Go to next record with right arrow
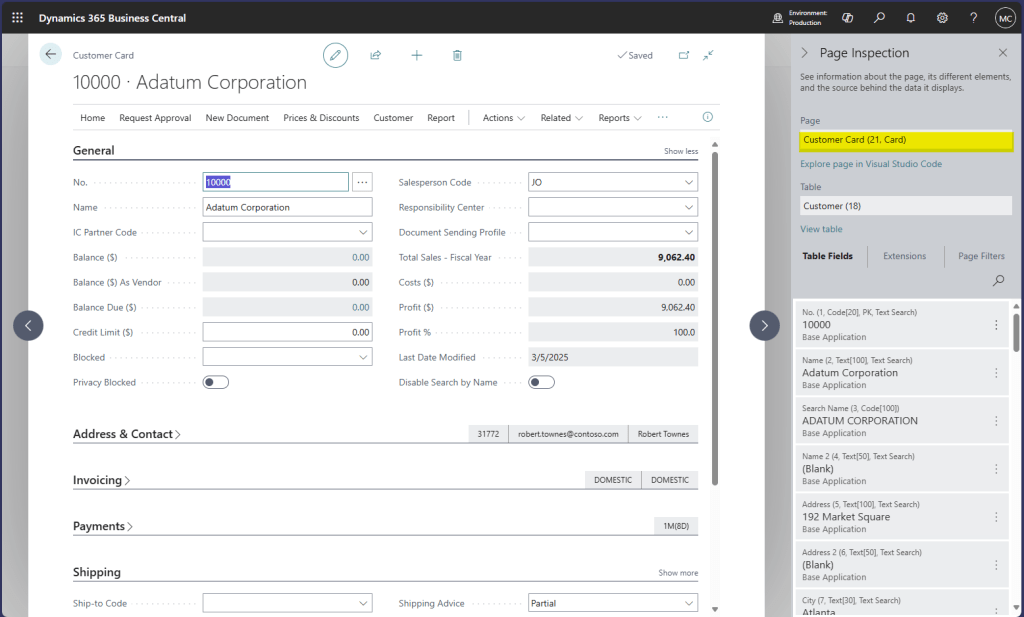The height and width of the screenshot is (617, 1024). [x=764, y=325]
